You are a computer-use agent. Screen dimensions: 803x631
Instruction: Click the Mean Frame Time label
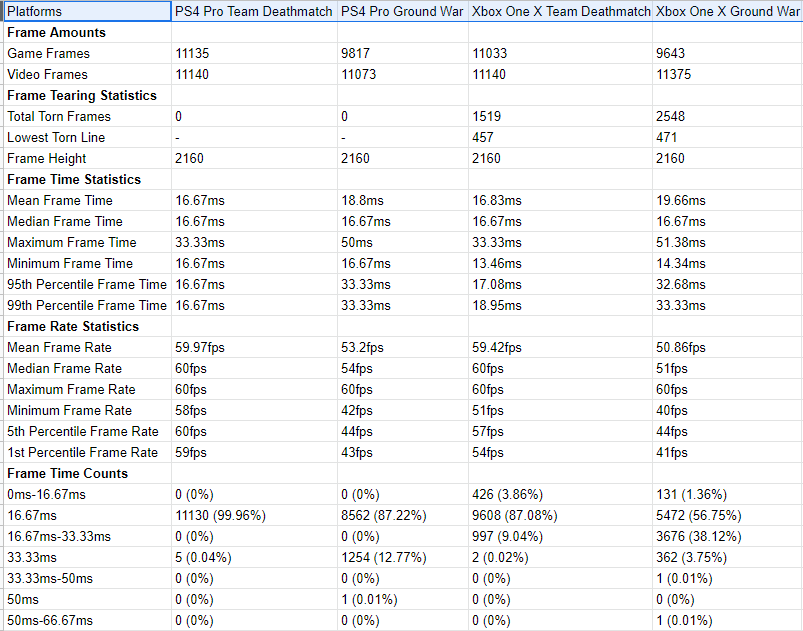(60, 200)
